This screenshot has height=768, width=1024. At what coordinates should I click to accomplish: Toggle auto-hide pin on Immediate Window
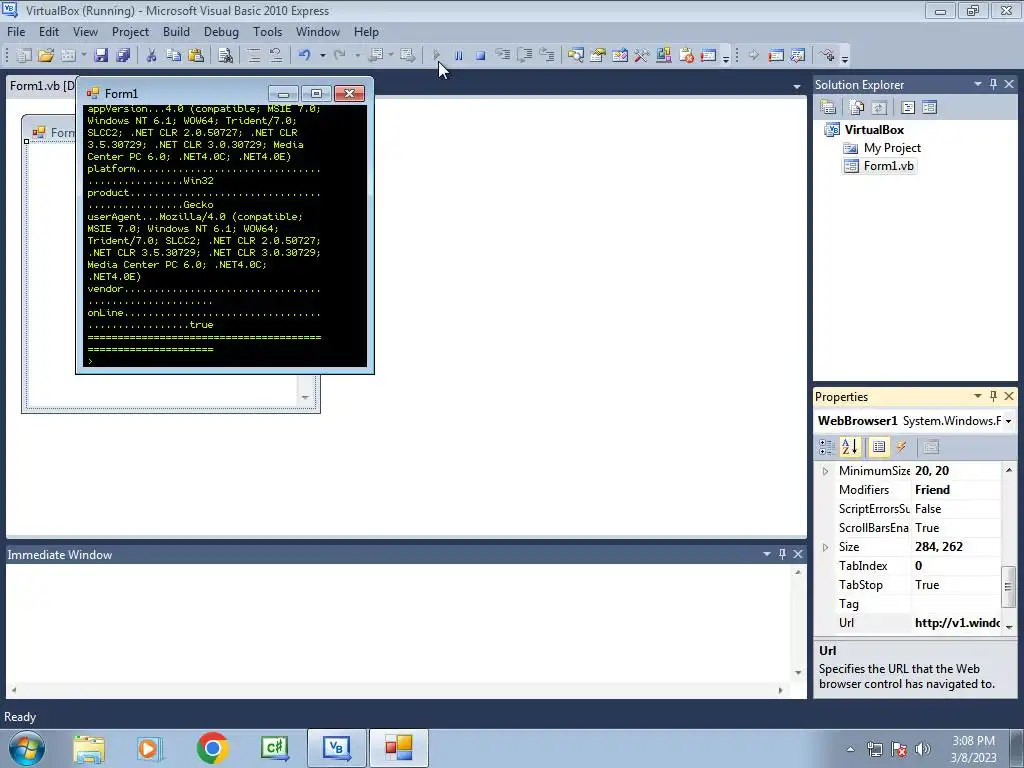(782, 554)
